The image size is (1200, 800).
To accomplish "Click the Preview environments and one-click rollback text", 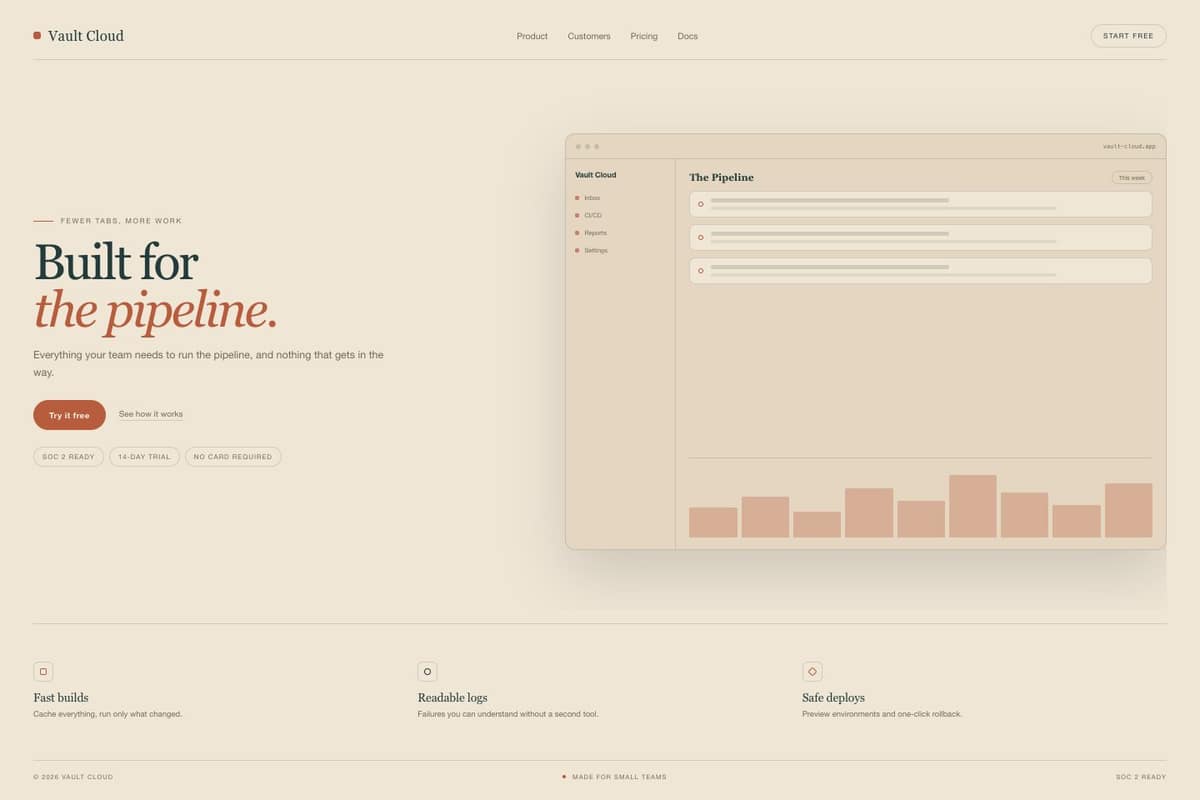I will click(x=882, y=714).
